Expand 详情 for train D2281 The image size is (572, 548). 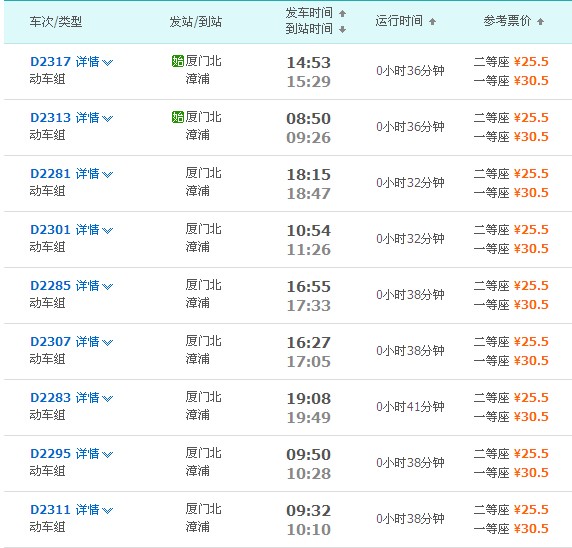(x=94, y=174)
